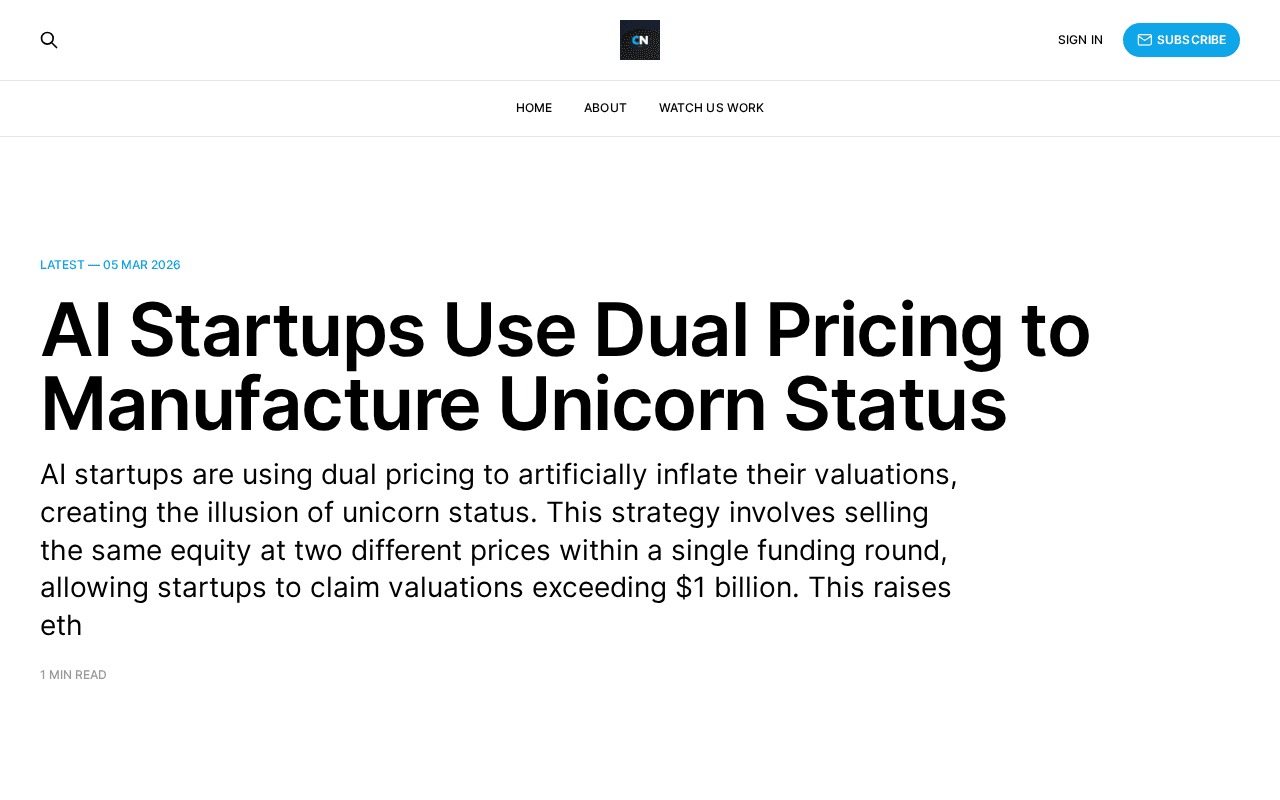This screenshot has width=1280, height=800.
Task: Click the CN site logo
Action: (640, 40)
